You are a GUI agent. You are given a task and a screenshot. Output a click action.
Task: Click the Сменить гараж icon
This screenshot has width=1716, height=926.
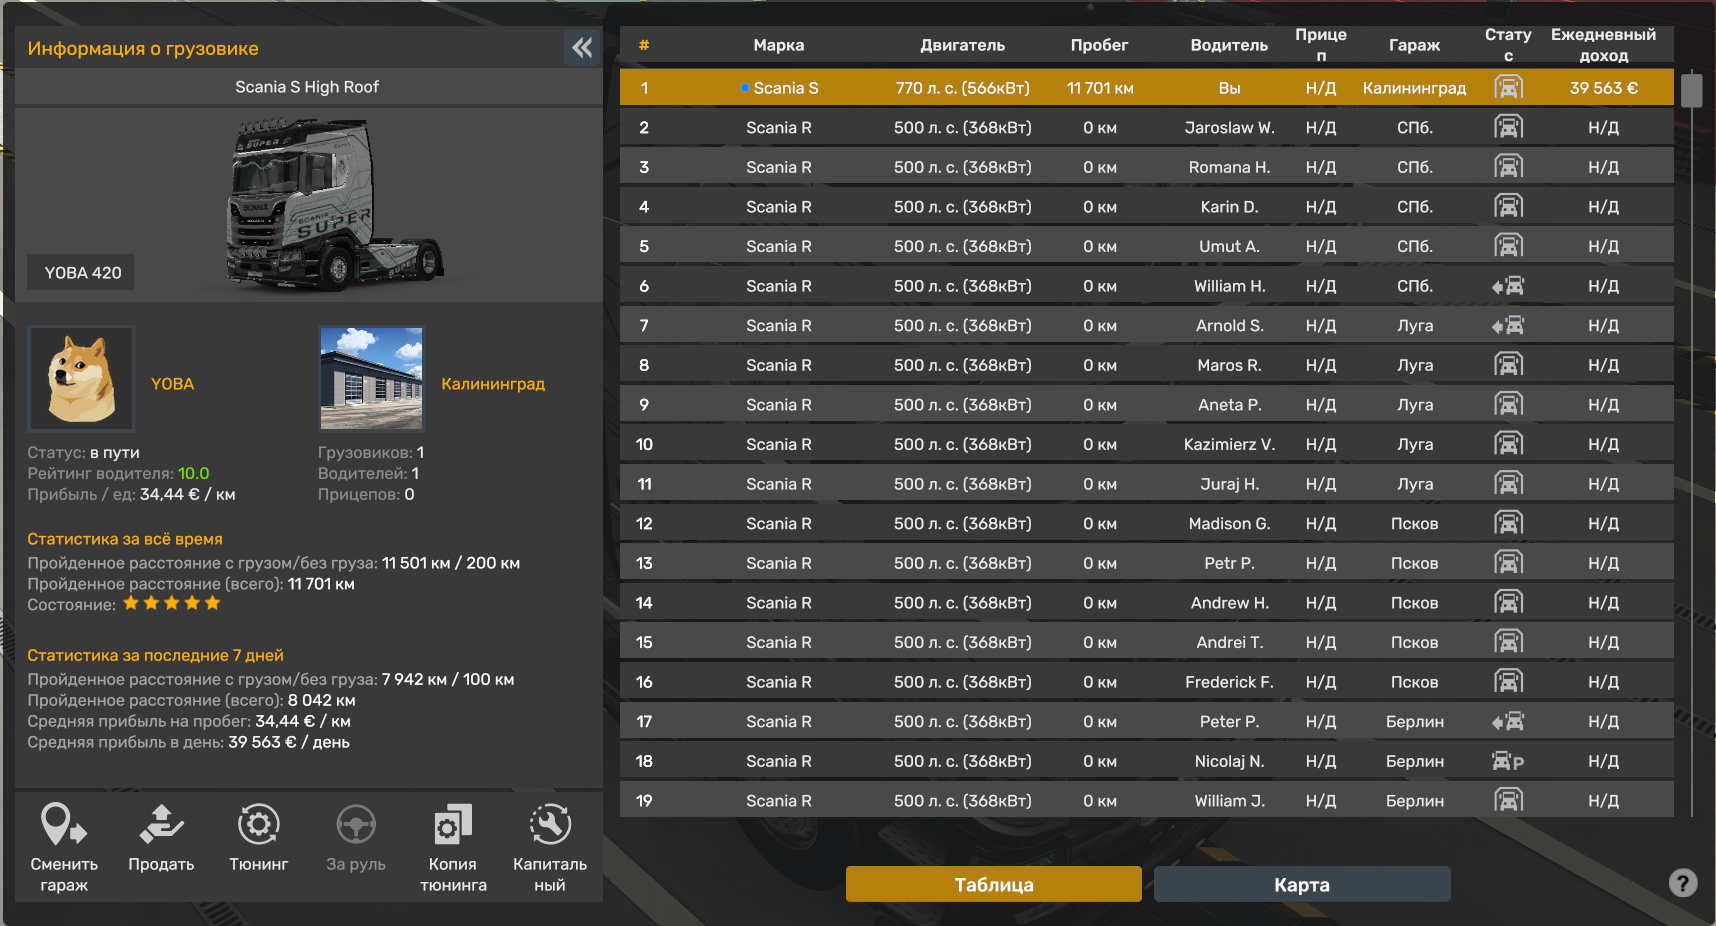tap(64, 825)
